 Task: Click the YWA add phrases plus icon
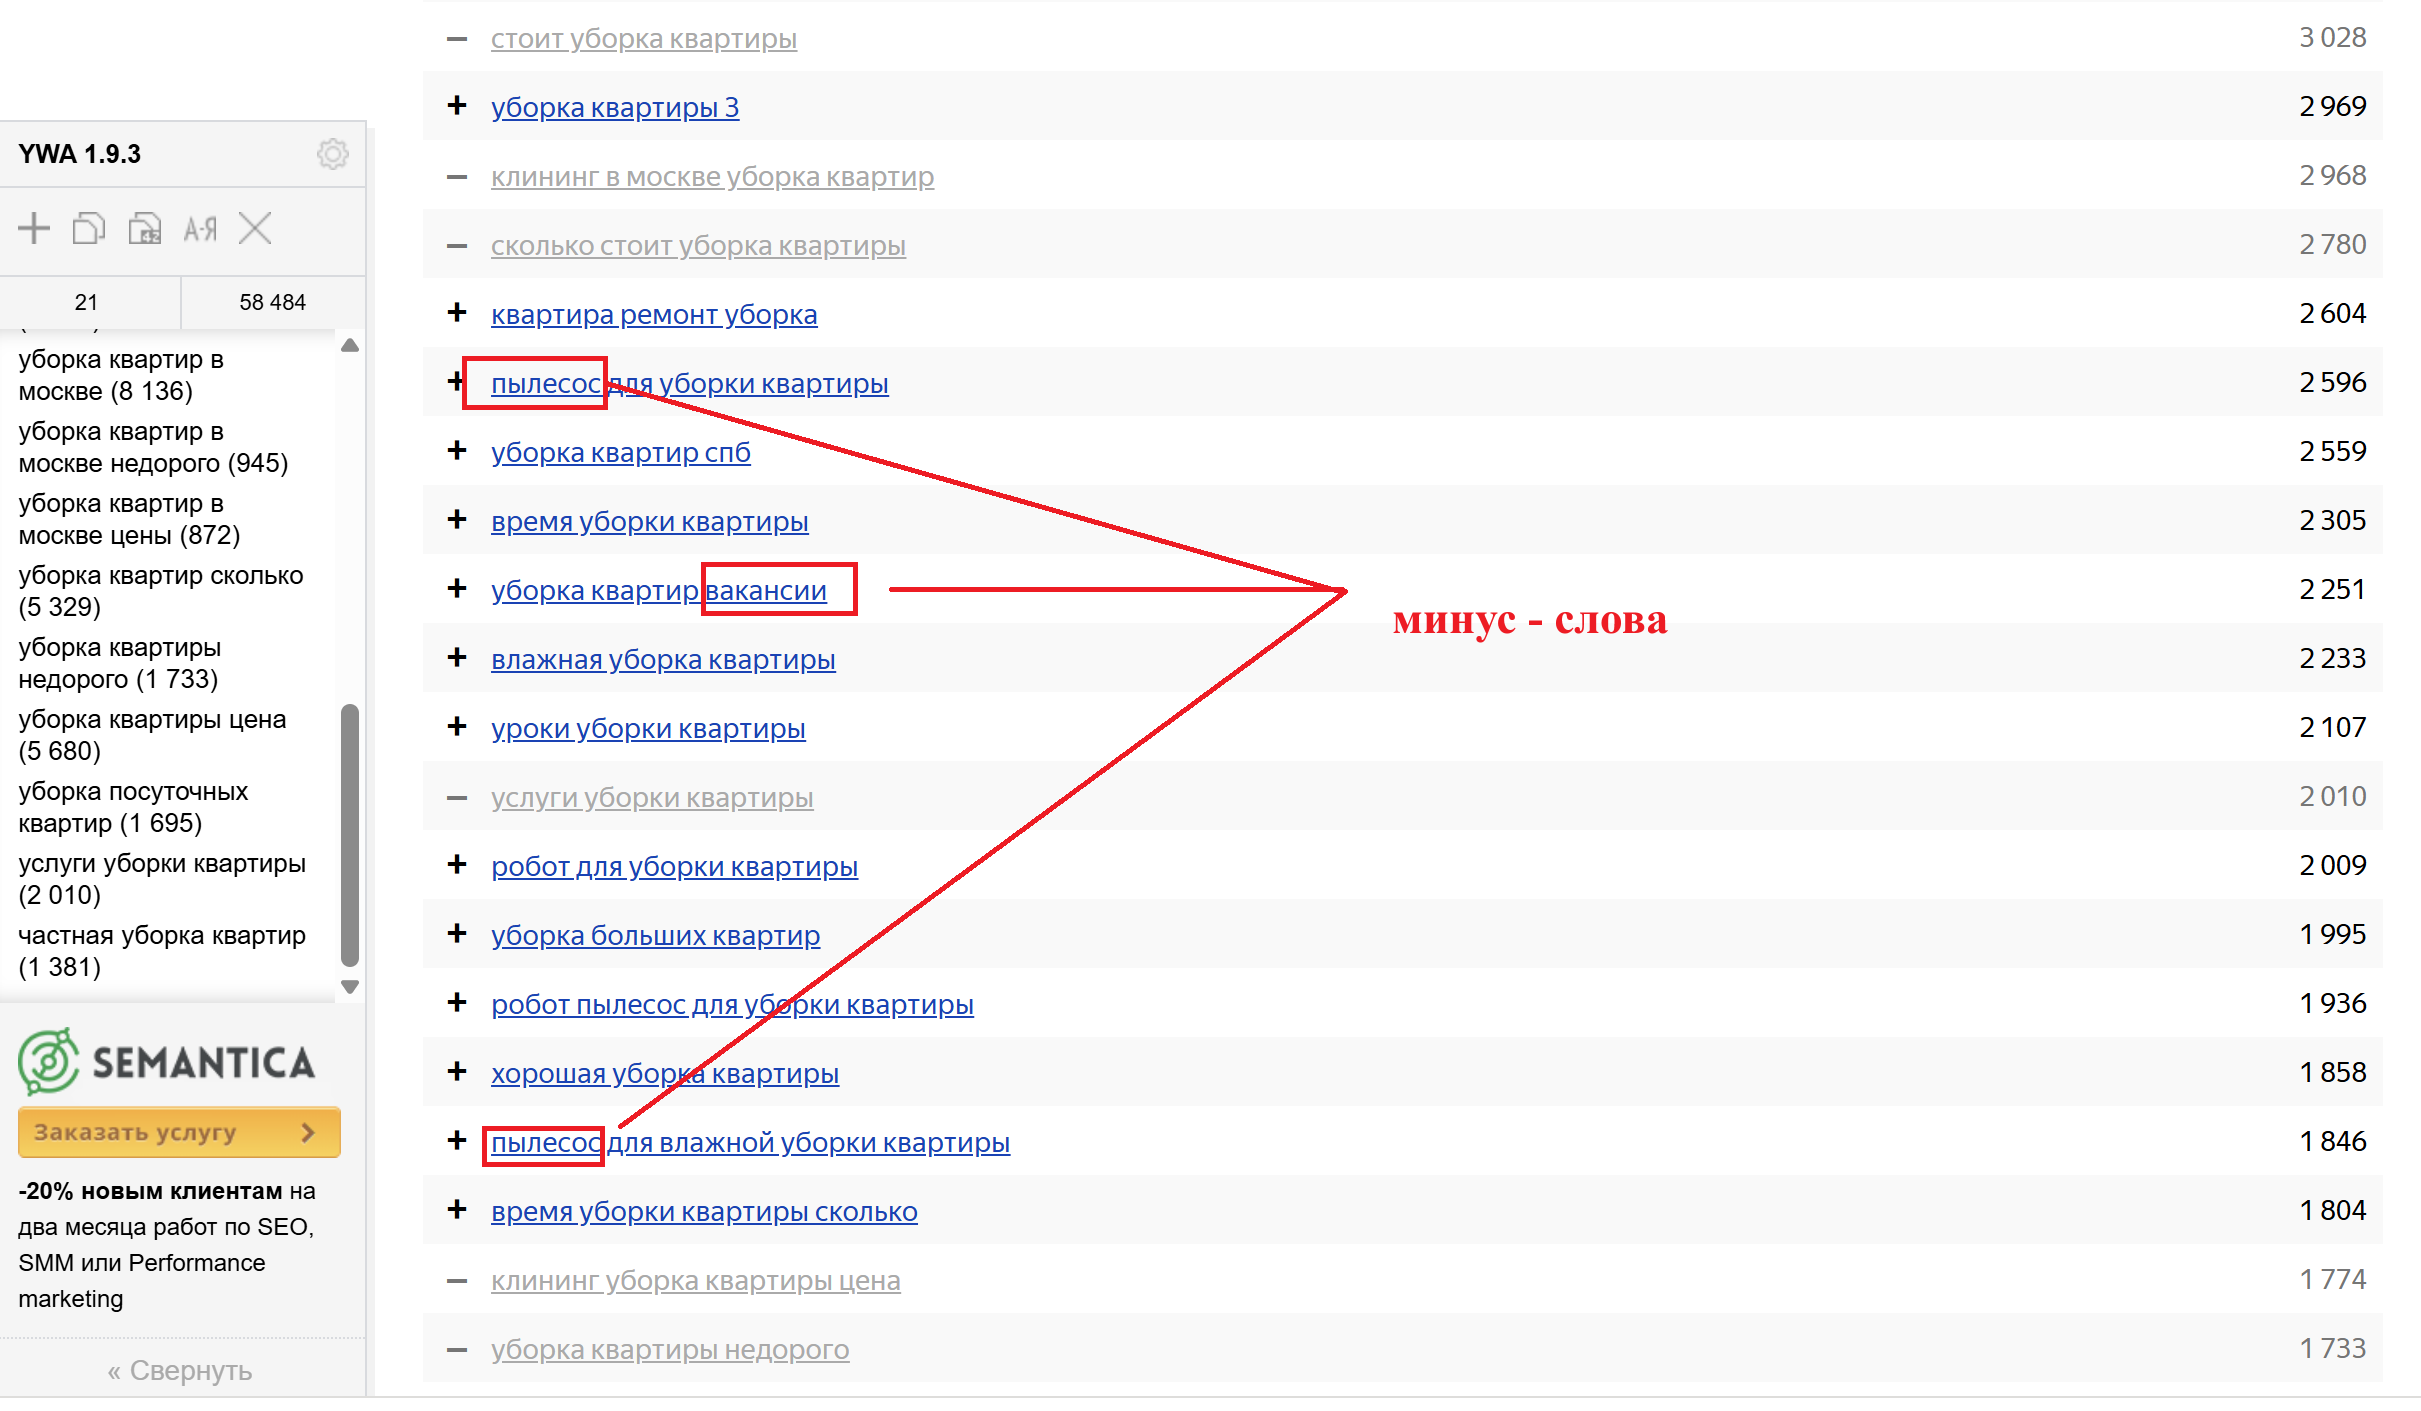(x=34, y=228)
